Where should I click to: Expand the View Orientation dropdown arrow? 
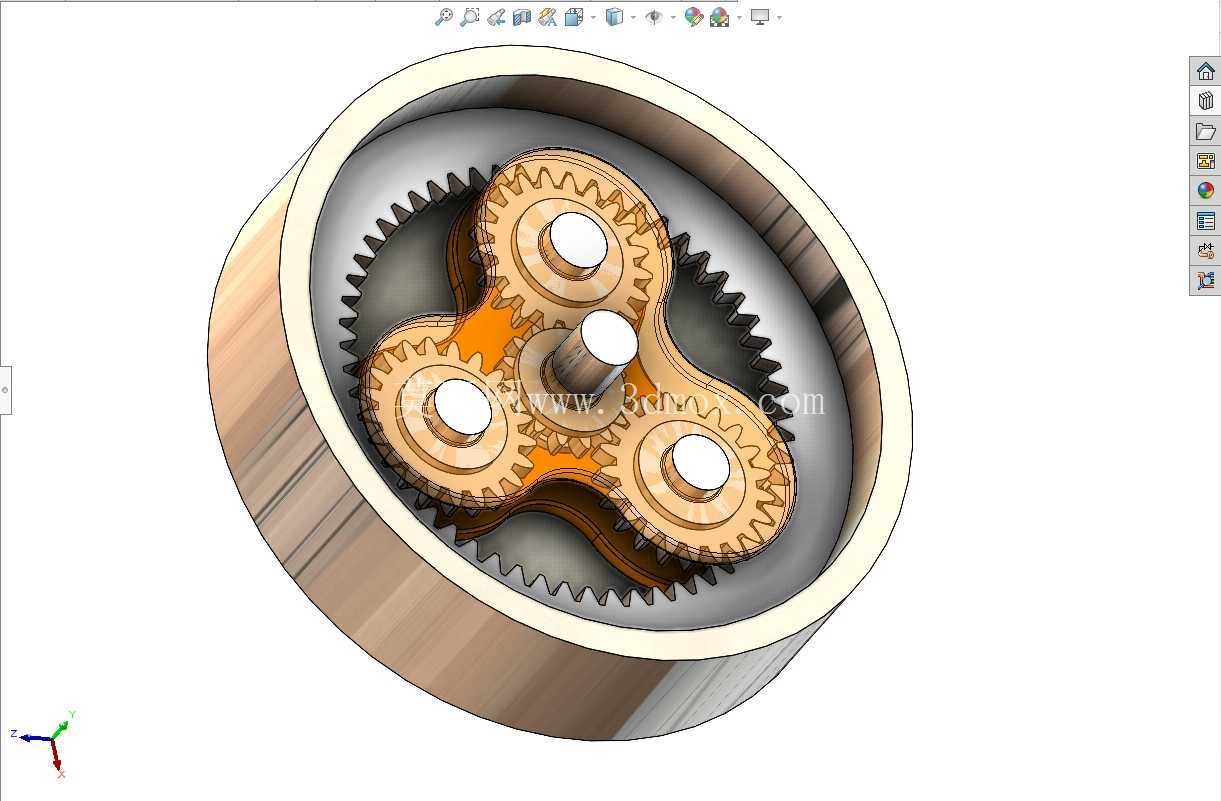coord(593,18)
